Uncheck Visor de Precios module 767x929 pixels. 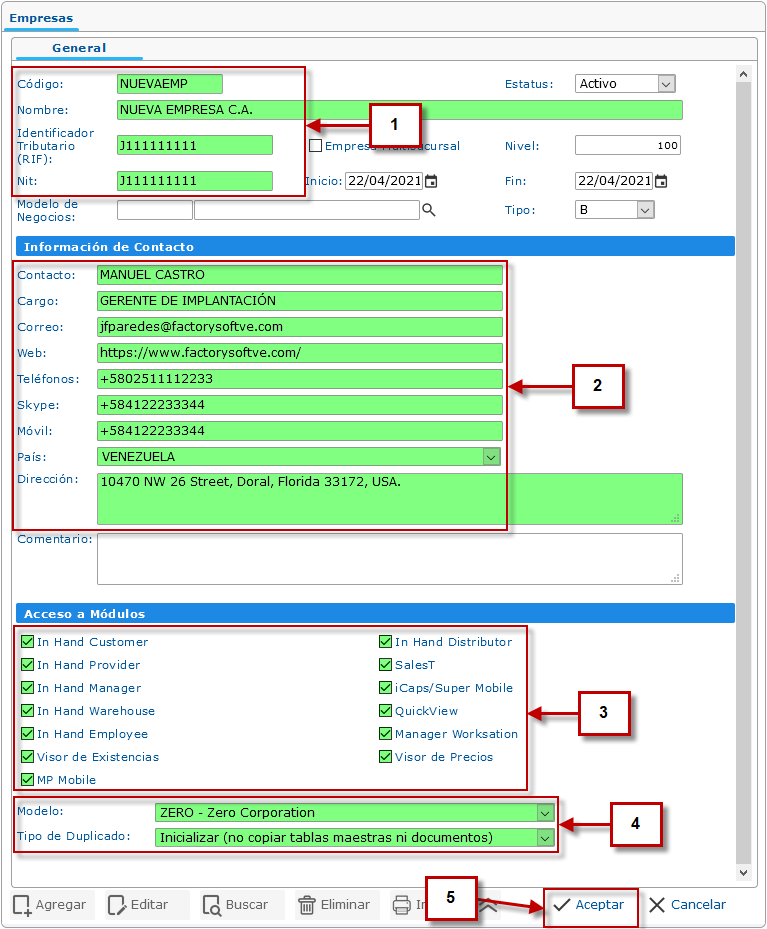[386, 757]
